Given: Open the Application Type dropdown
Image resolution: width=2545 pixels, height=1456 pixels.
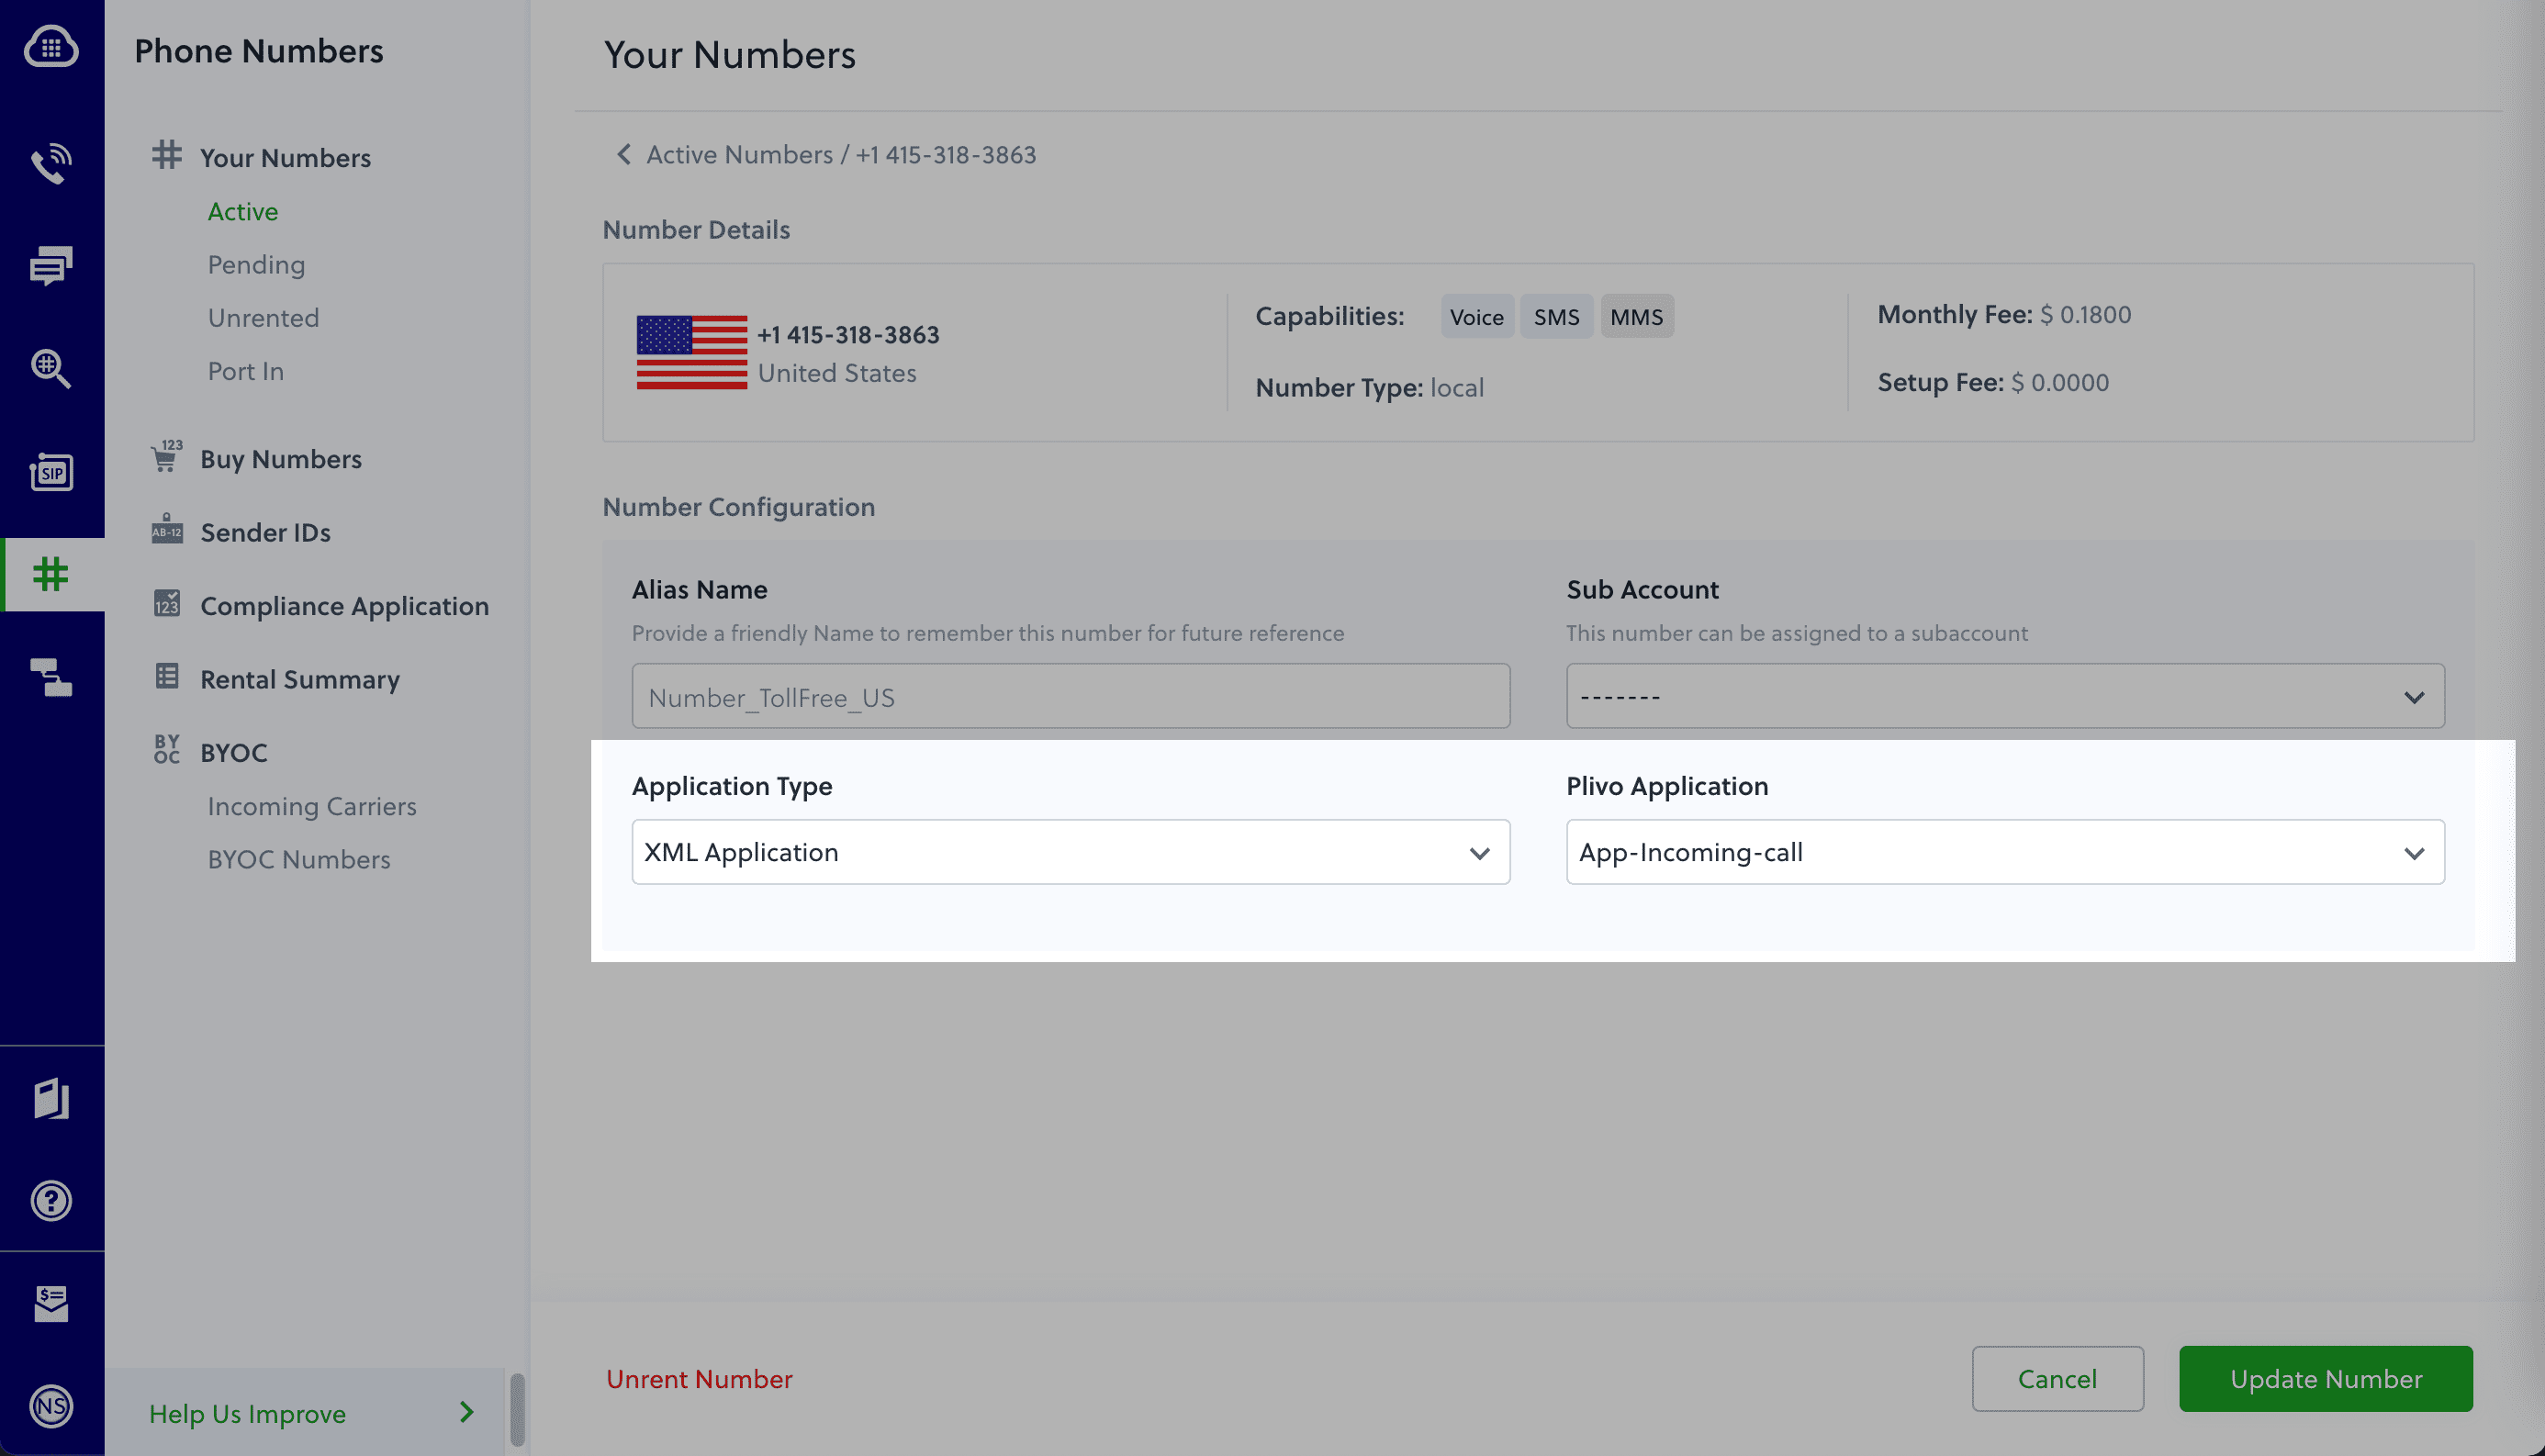Looking at the screenshot, I should pyautogui.click(x=1069, y=852).
